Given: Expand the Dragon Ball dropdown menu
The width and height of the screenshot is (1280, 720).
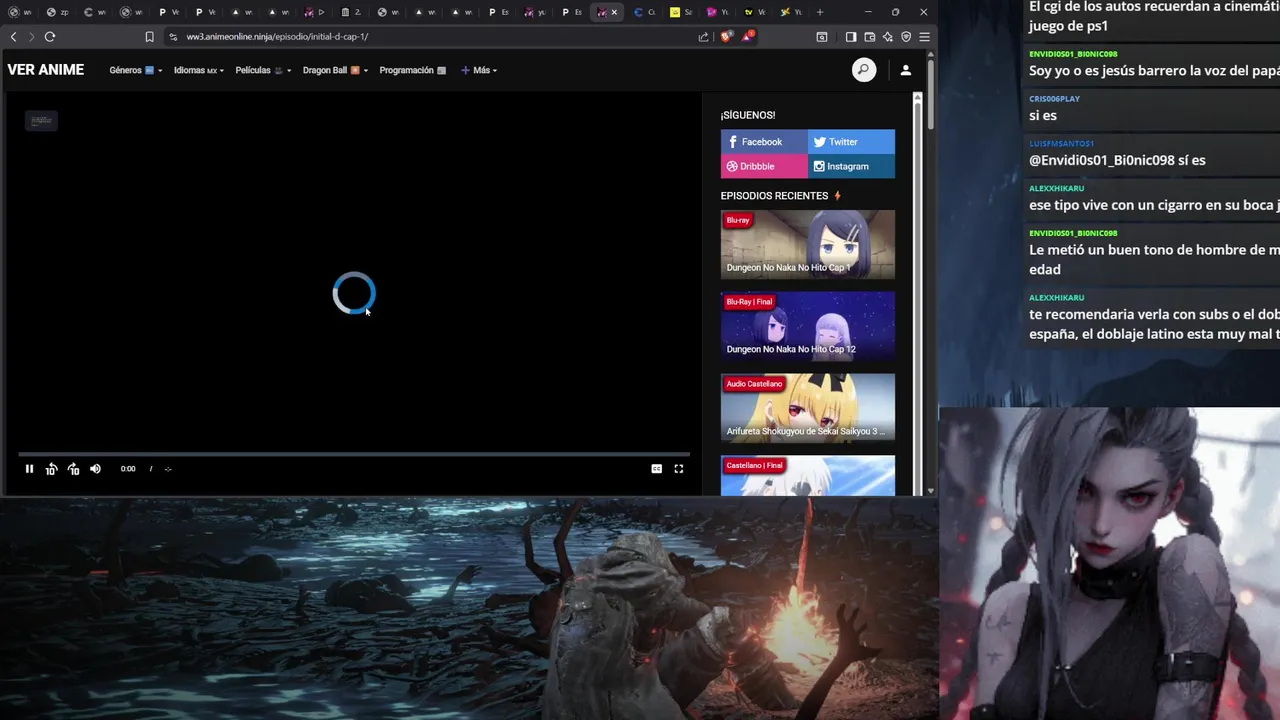Looking at the screenshot, I should pyautogui.click(x=335, y=70).
